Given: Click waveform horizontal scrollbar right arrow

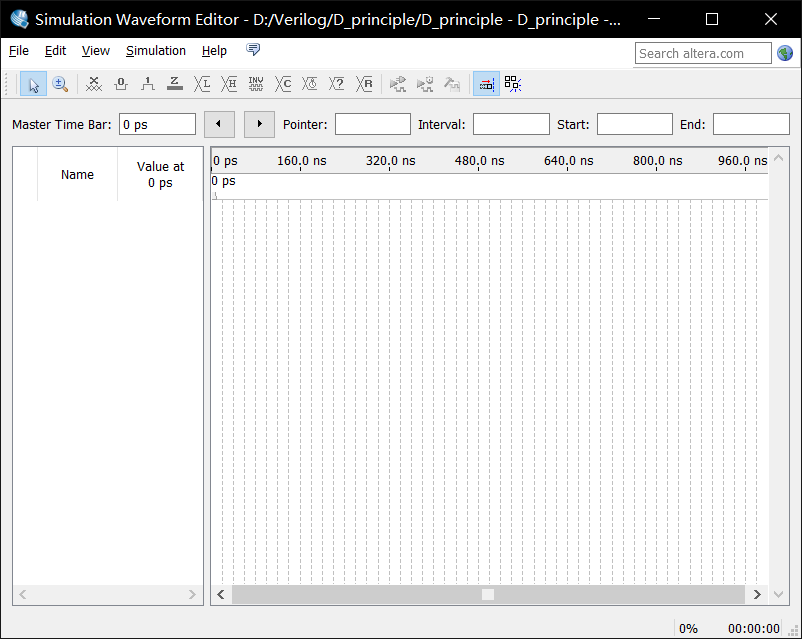Looking at the screenshot, I should (757, 594).
